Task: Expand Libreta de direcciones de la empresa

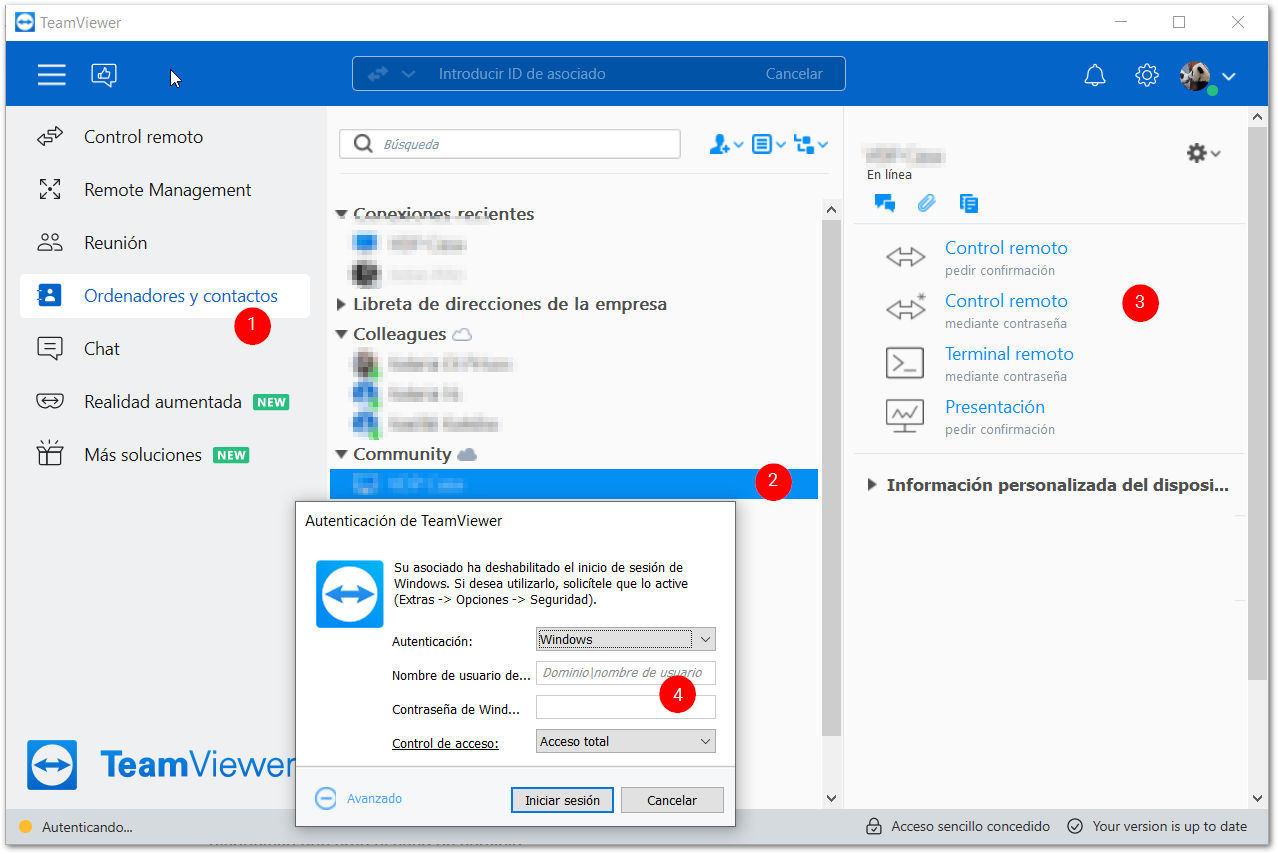Action: click(x=342, y=304)
